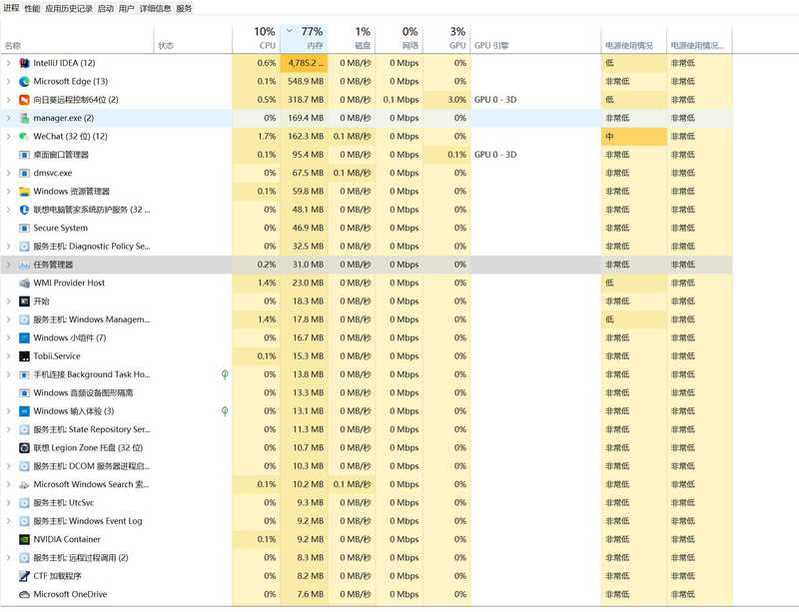Image resolution: width=799 pixels, height=612 pixels.
Task: Select the 服务主机: DCOM 服务器进程 row
Action: tap(366, 466)
